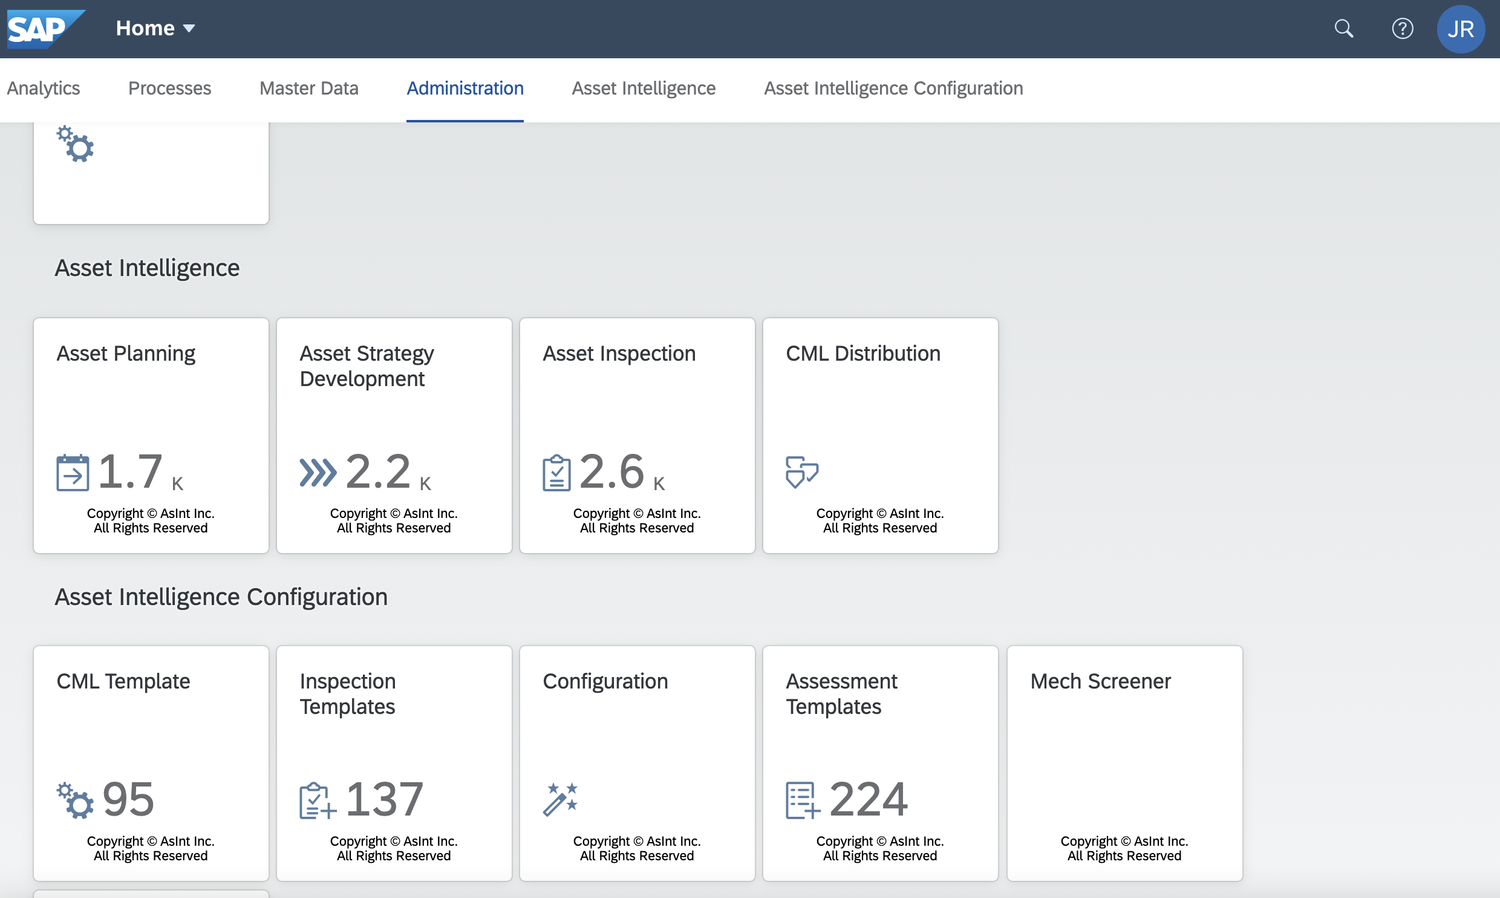Switch to the Asset Intelligence tab
Image resolution: width=1500 pixels, height=898 pixels.
tap(644, 89)
